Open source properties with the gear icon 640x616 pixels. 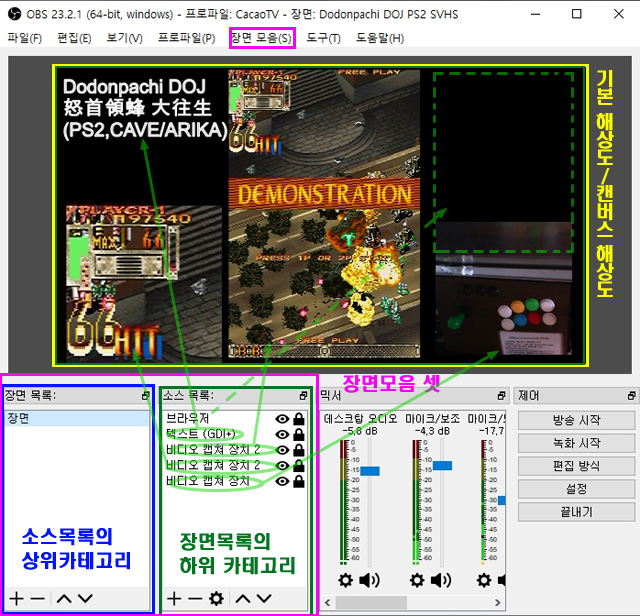click(216, 599)
